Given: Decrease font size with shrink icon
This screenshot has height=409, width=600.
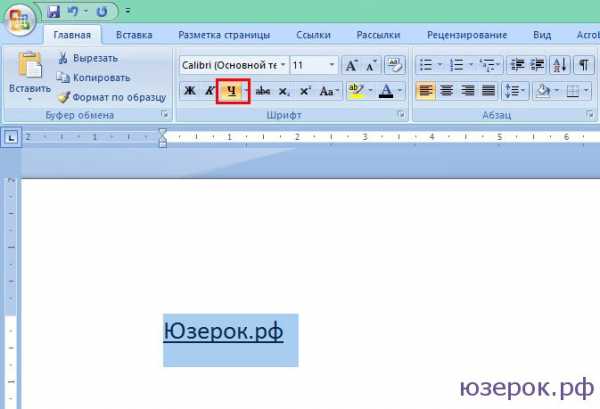Looking at the screenshot, I should (370, 65).
